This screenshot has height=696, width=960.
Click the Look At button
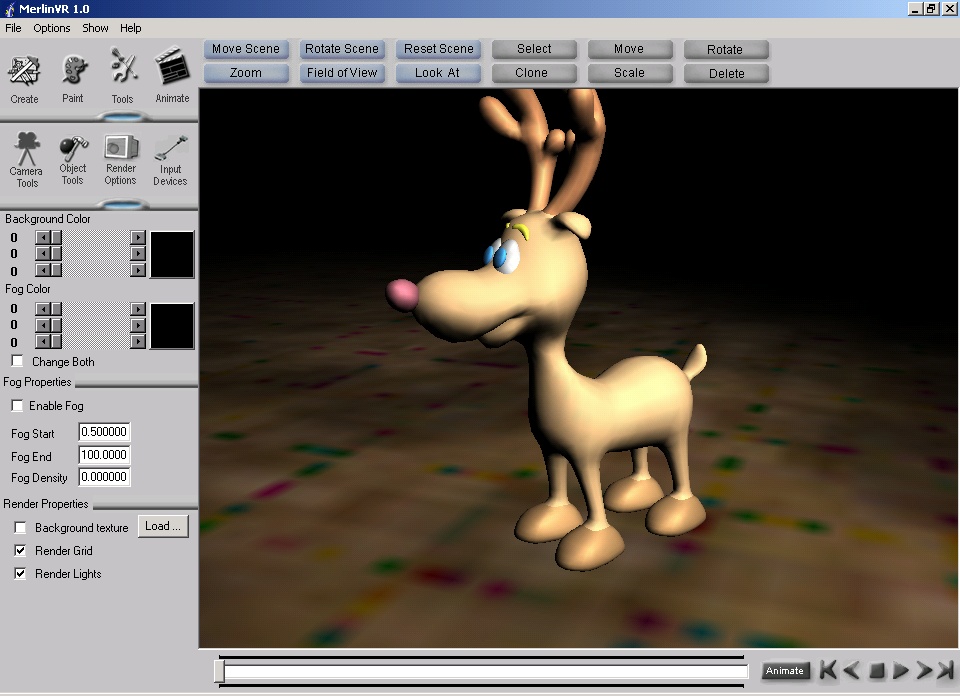pyautogui.click(x=438, y=73)
